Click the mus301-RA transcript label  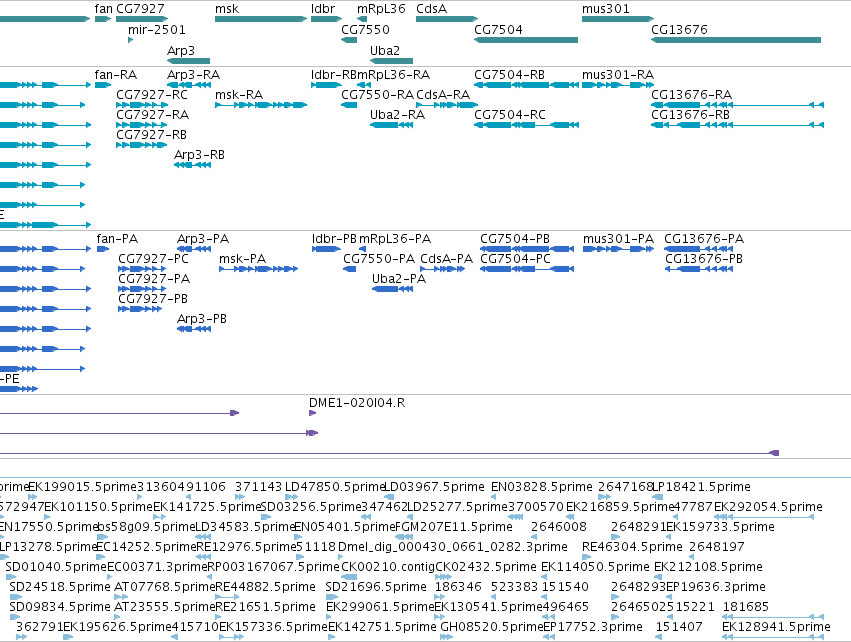tap(618, 74)
